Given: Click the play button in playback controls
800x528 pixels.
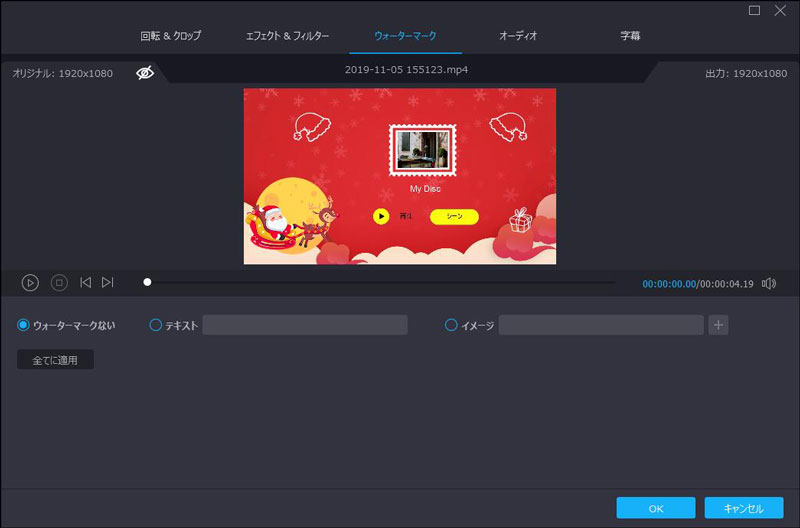Looking at the screenshot, I should (30, 283).
